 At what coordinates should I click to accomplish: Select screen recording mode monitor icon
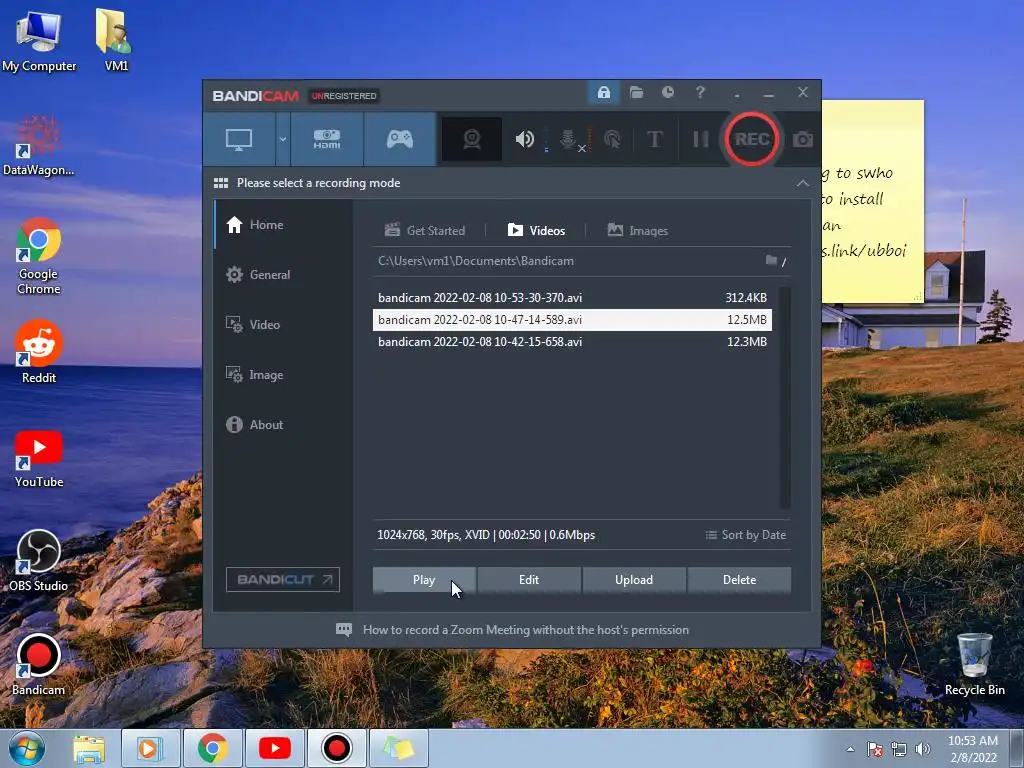pyautogui.click(x=239, y=139)
